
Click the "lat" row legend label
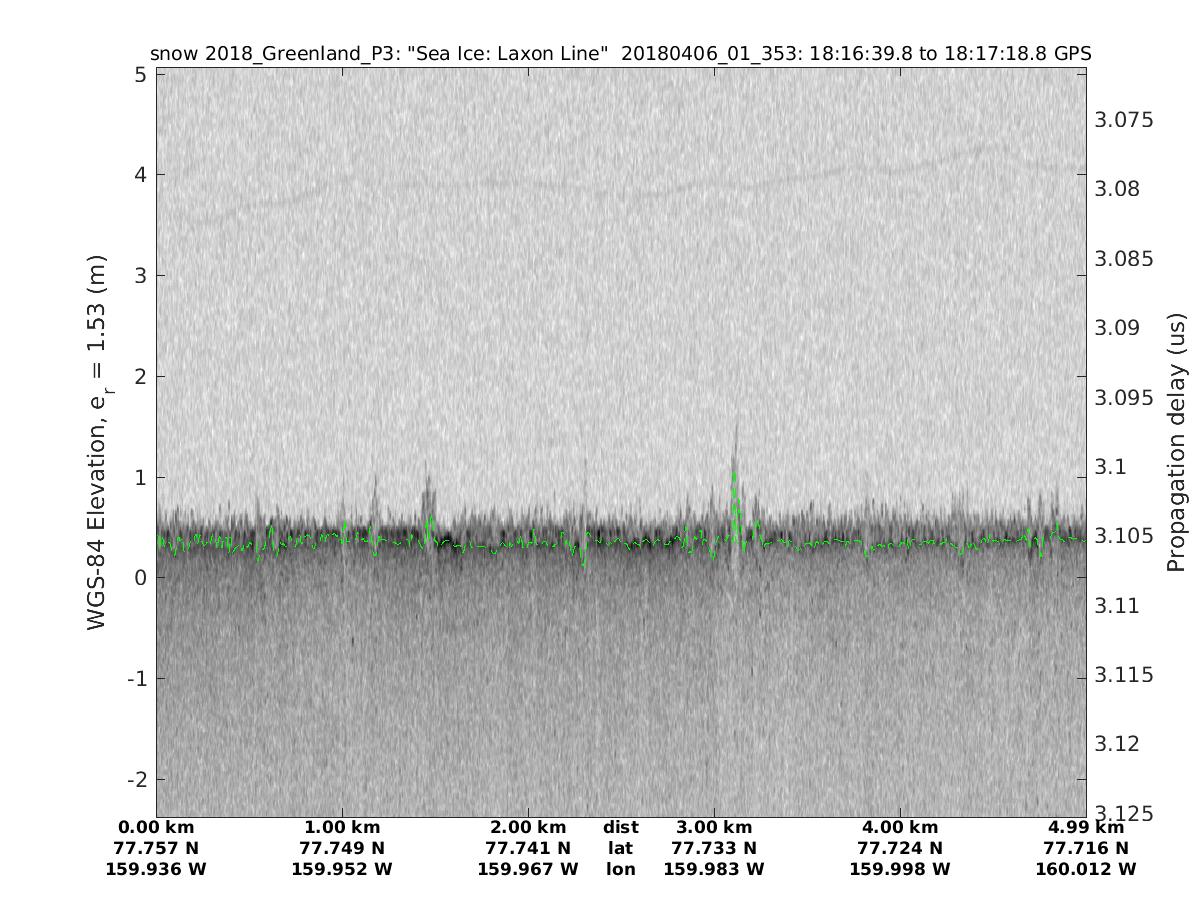(x=621, y=848)
